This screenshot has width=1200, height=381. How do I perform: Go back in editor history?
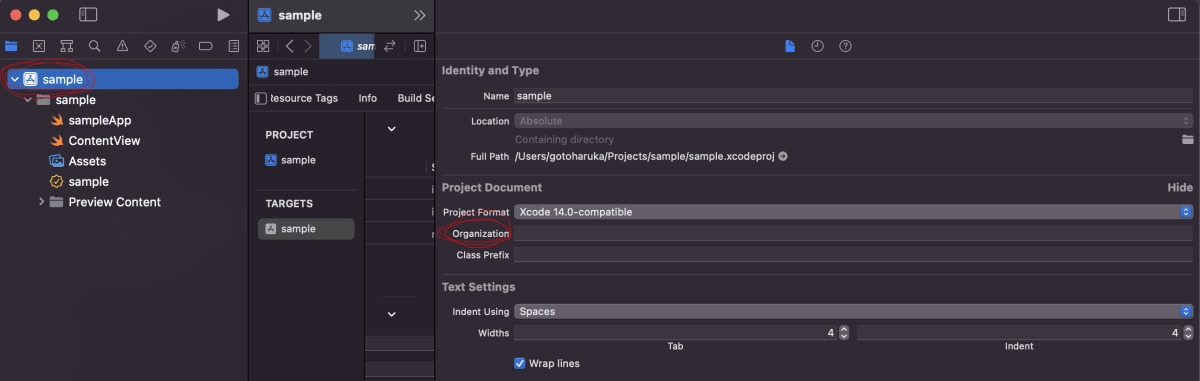coord(289,46)
